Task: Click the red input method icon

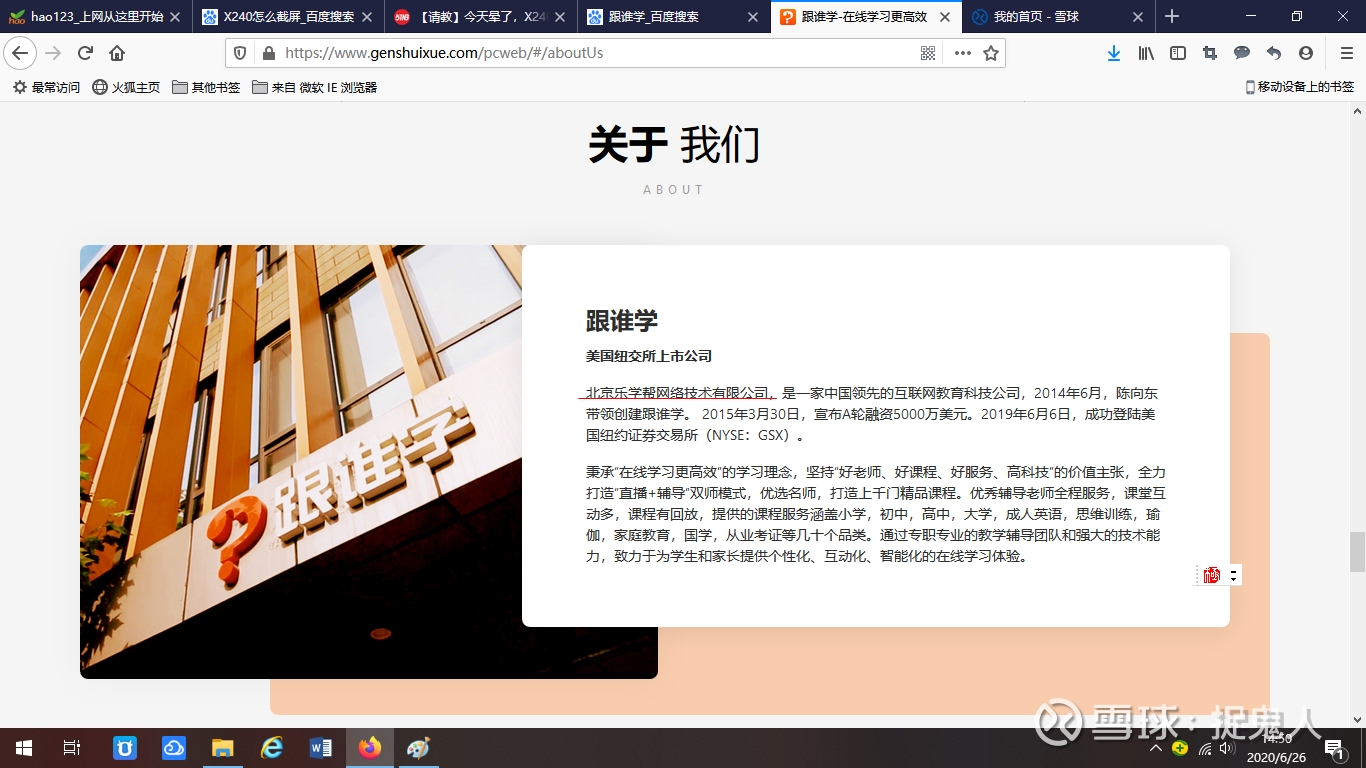Action: click(1212, 575)
